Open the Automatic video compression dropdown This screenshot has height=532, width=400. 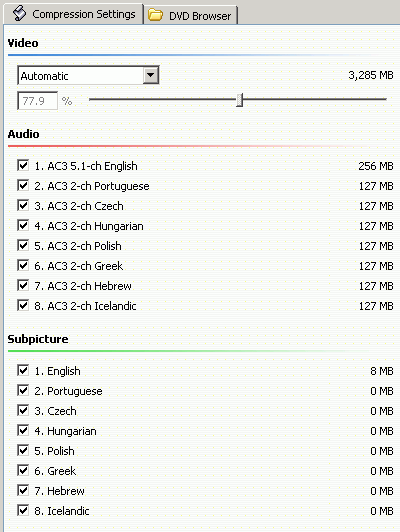tap(88, 75)
